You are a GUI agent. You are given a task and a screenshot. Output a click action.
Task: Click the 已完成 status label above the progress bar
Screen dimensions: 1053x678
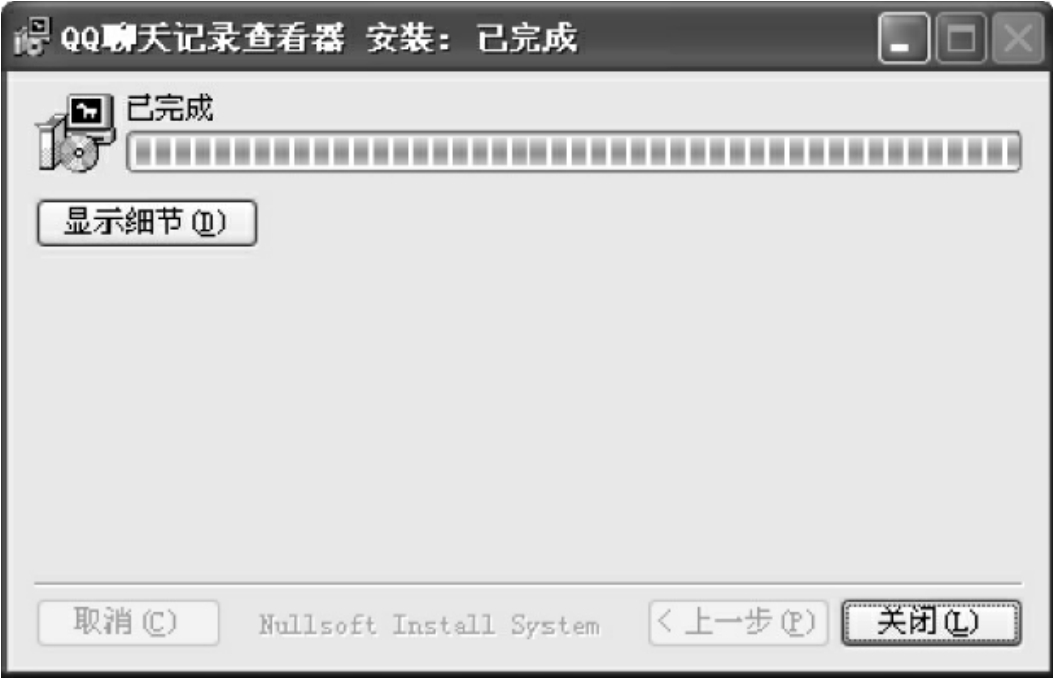[170, 108]
